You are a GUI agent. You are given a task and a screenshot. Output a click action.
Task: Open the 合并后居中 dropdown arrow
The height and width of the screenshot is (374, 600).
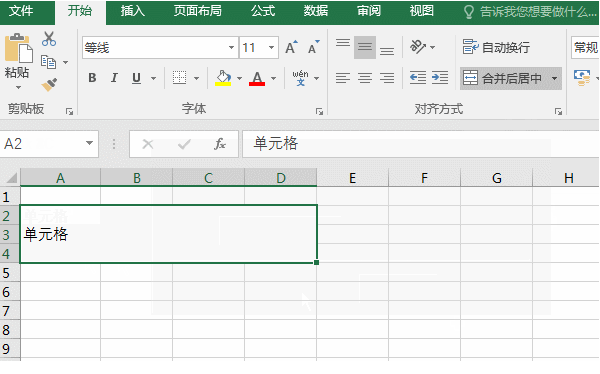pos(554,78)
